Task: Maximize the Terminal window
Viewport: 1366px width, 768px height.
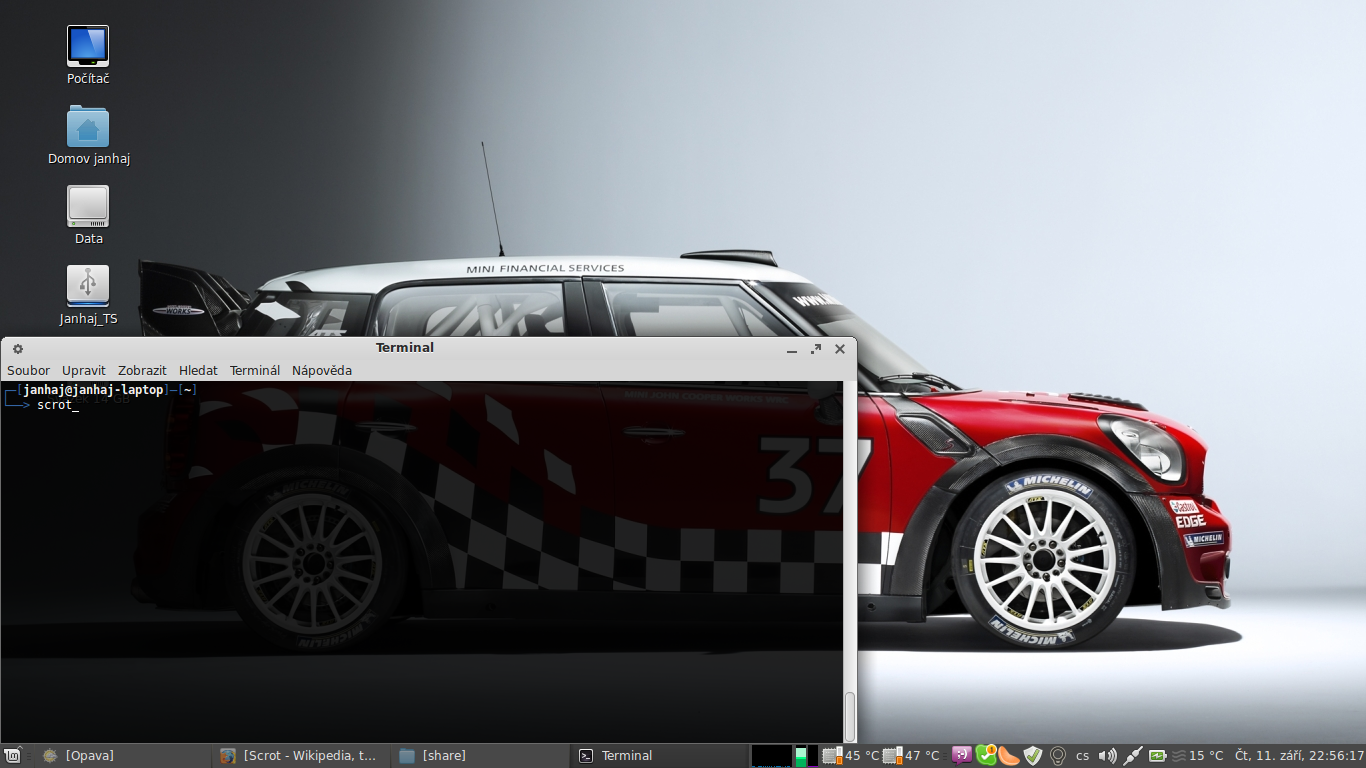Action: tap(816, 349)
